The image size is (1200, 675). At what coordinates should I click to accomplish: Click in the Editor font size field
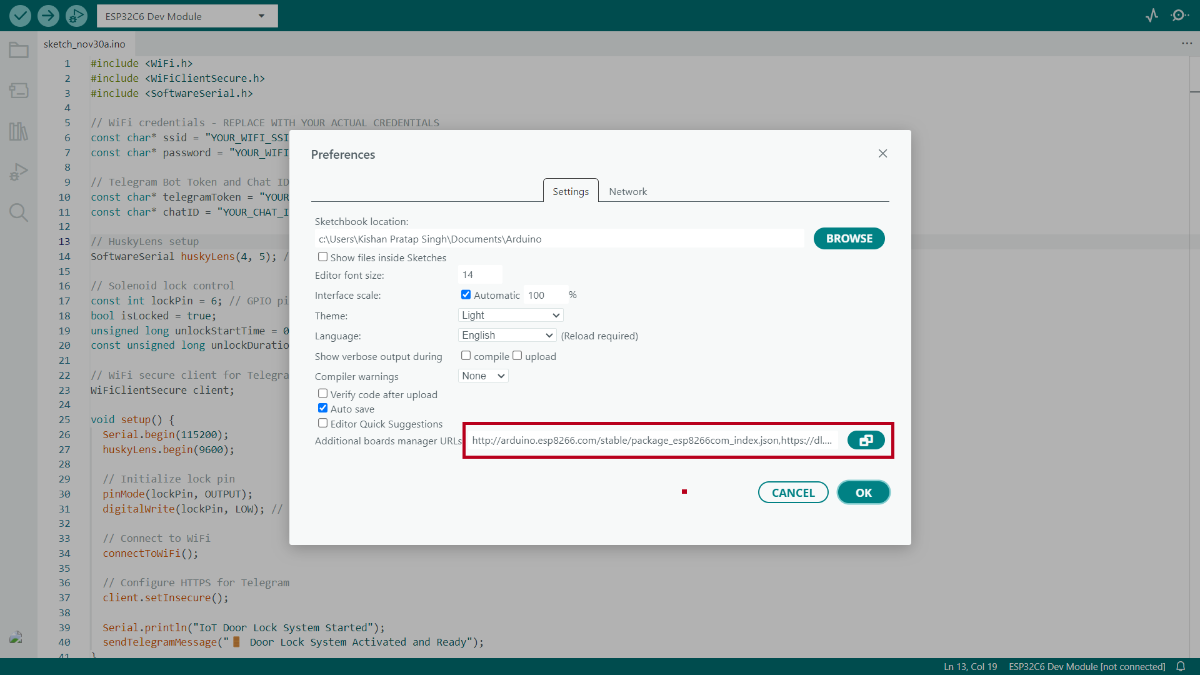point(479,275)
